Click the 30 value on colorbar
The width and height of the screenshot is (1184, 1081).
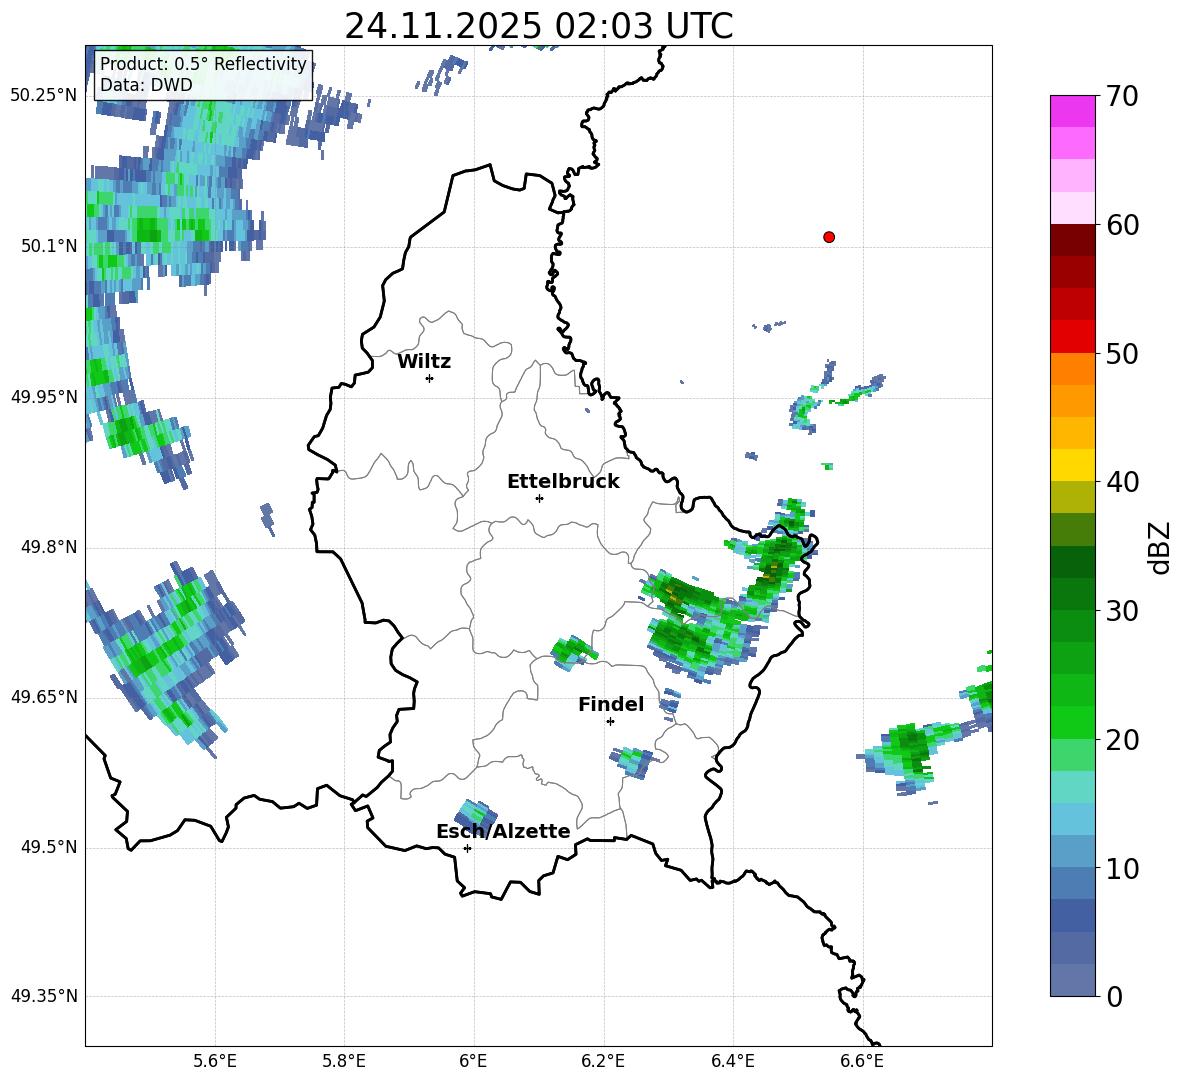click(1122, 611)
